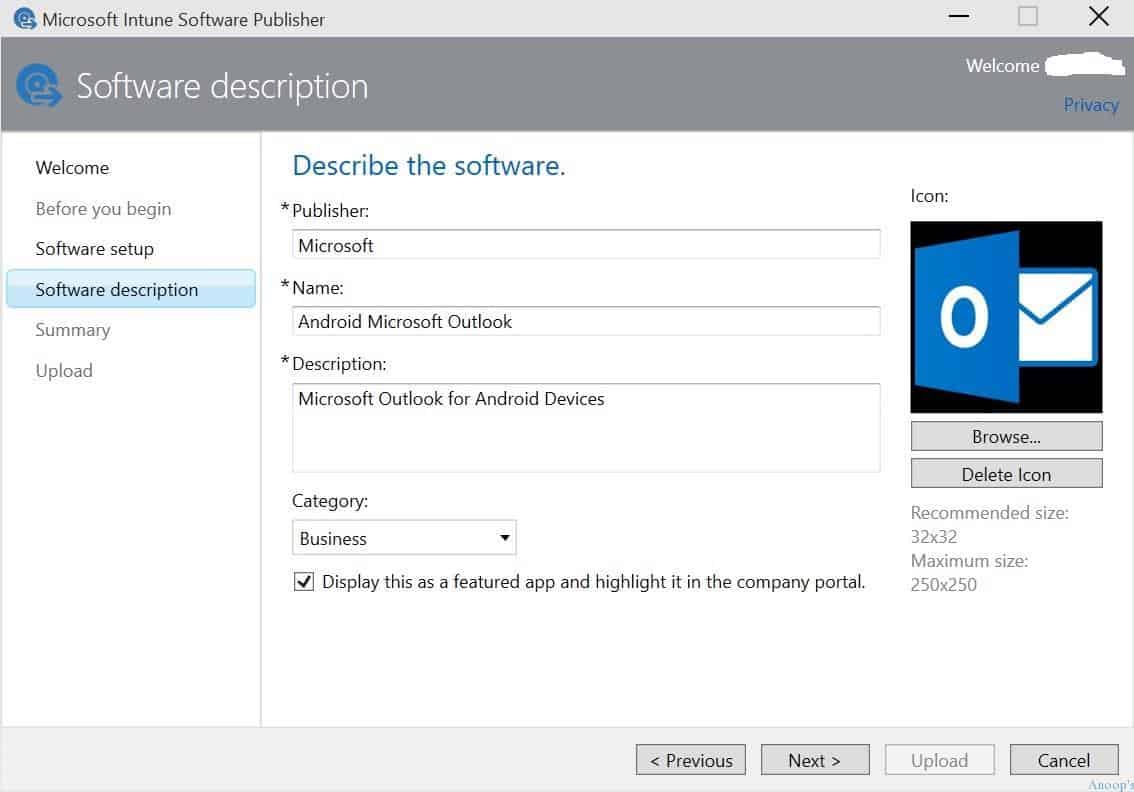Click in the Name field with Android Microsoft Outlook
This screenshot has width=1134, height=792.
coord(586,321)
